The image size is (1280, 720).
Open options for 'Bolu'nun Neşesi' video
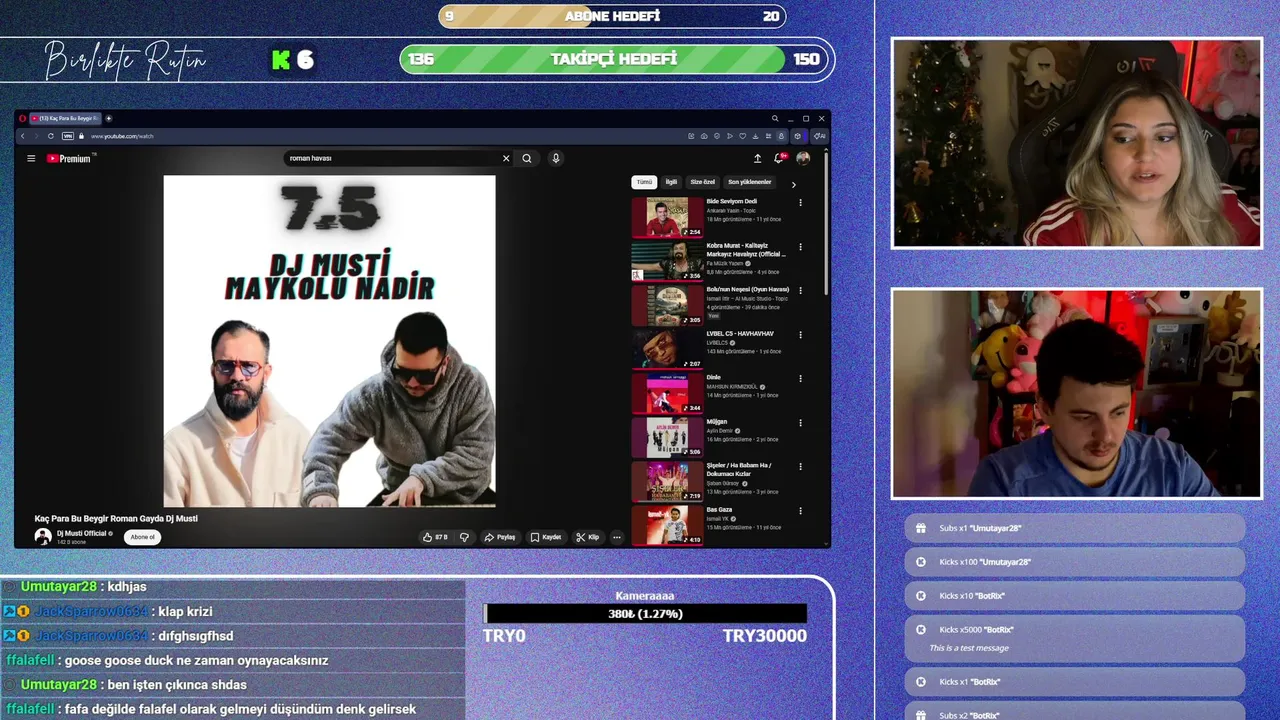point(800,290)
